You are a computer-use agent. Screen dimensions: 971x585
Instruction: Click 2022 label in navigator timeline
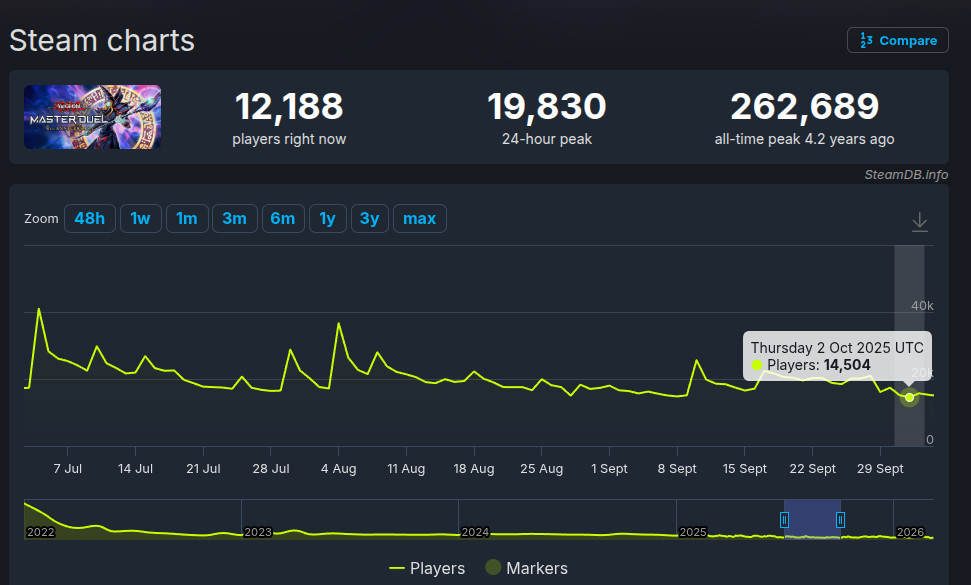[x=41, y=532]
